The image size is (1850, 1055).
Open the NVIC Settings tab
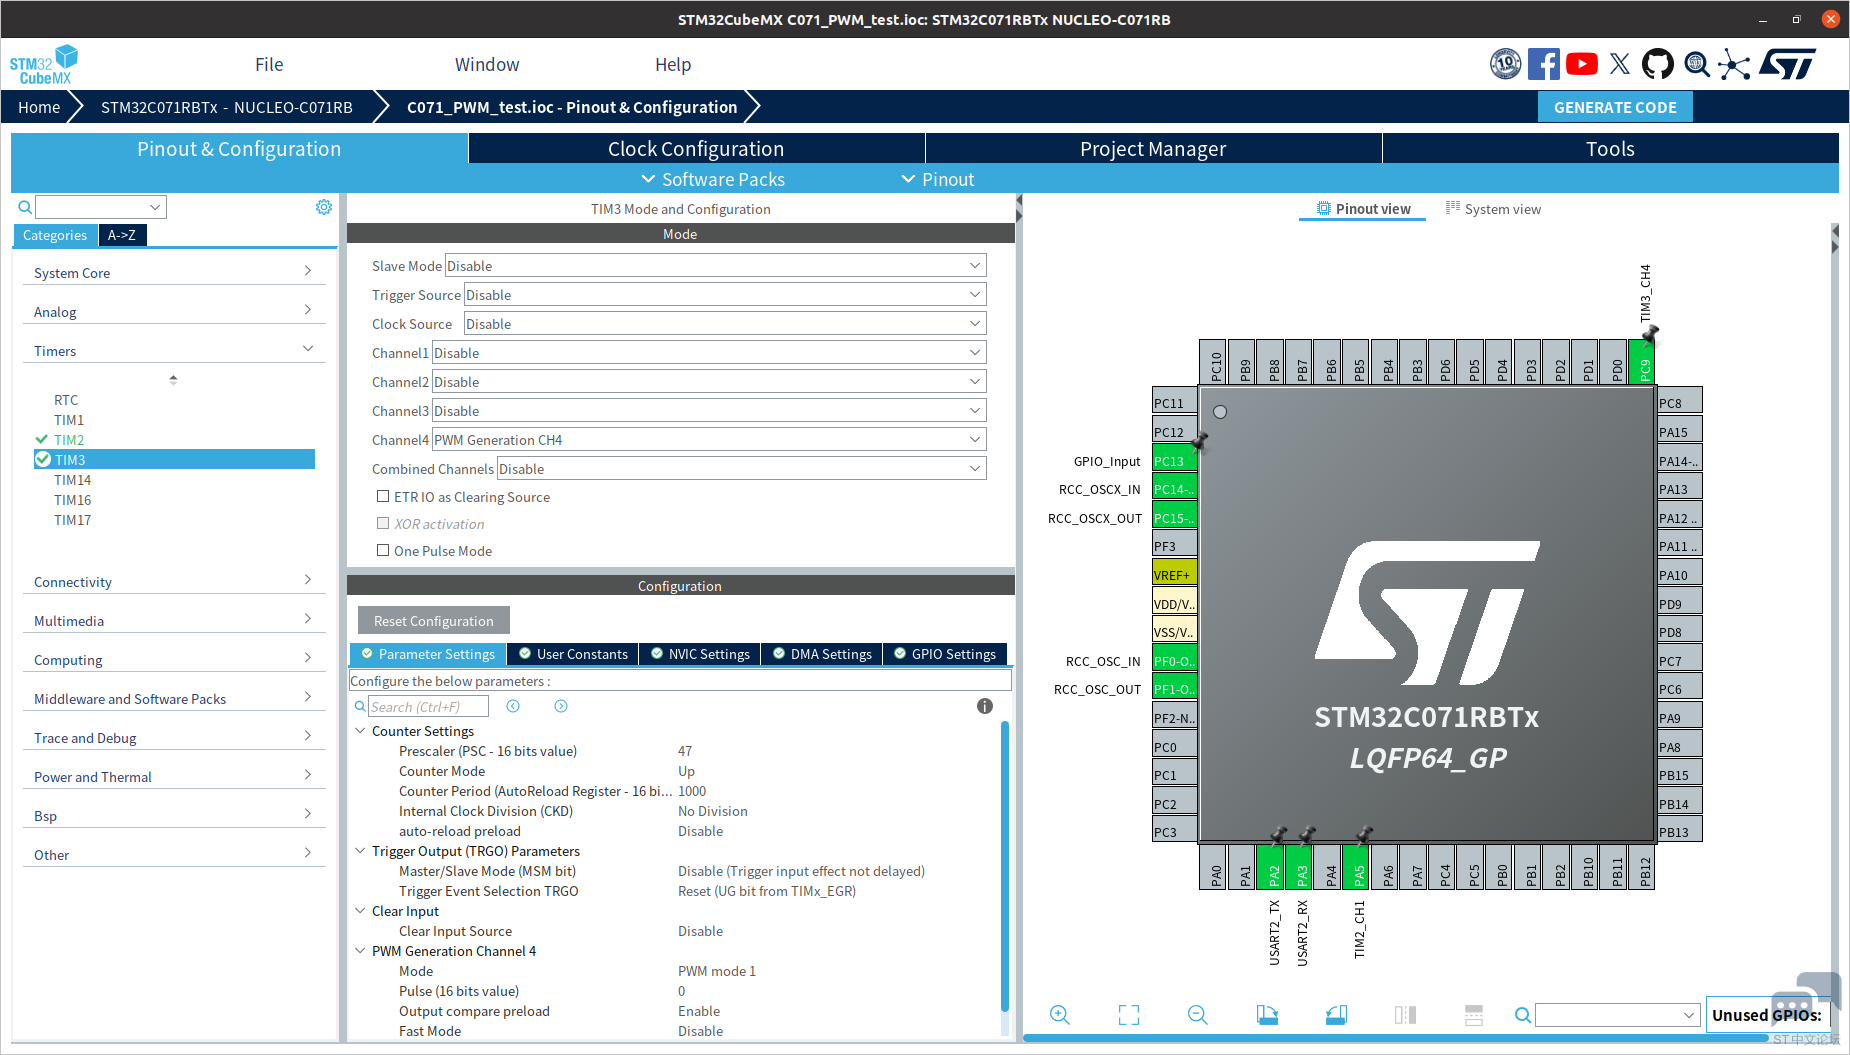pyautogui.click(x=699, y=654)
